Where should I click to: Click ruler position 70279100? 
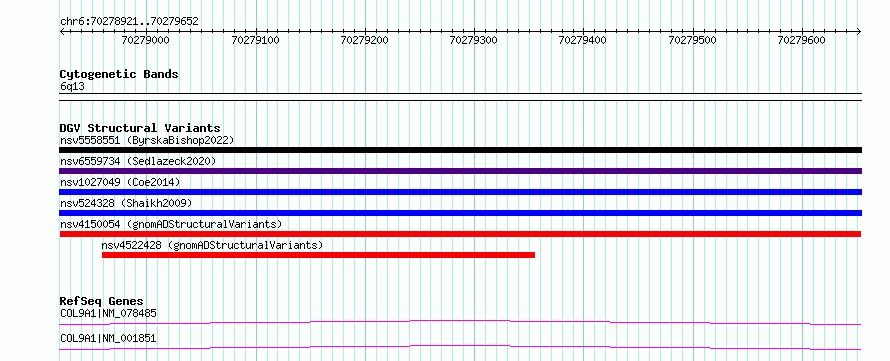pyautogui.click(x=255, y=40)
